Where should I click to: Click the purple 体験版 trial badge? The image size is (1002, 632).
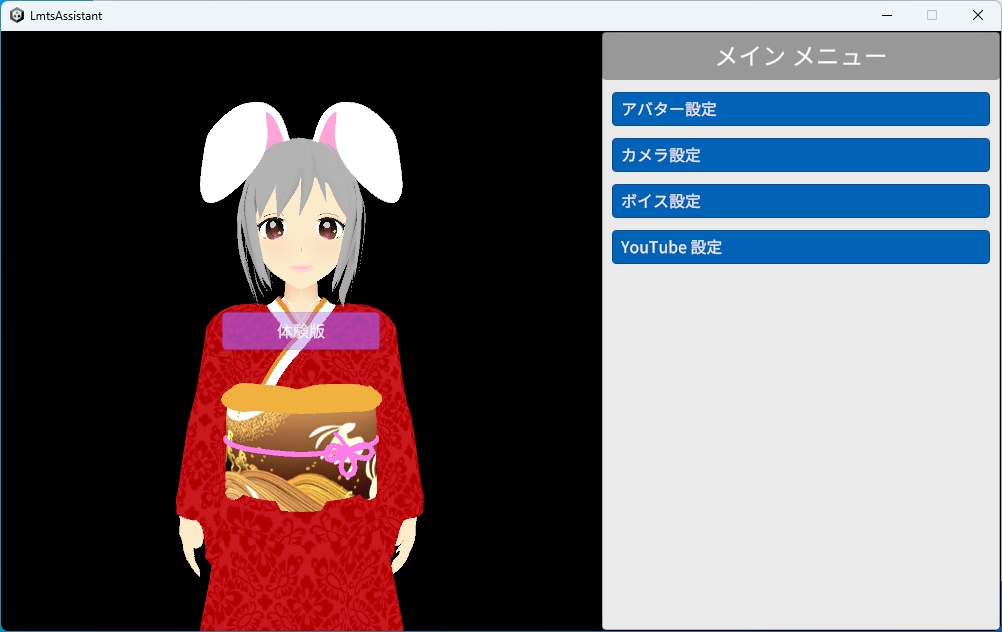[301, 330]
